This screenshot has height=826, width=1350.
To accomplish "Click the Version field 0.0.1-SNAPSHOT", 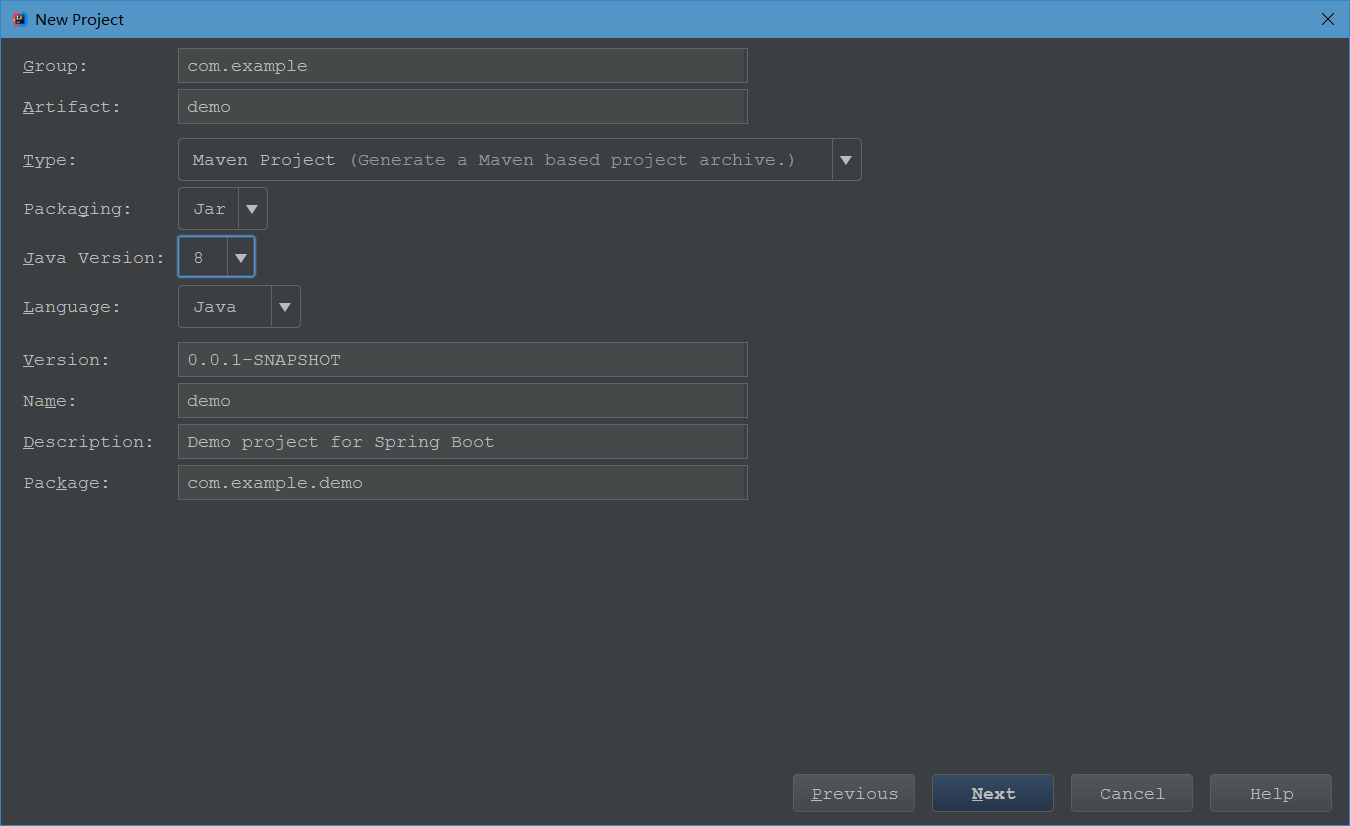I will tap(462, 360).
